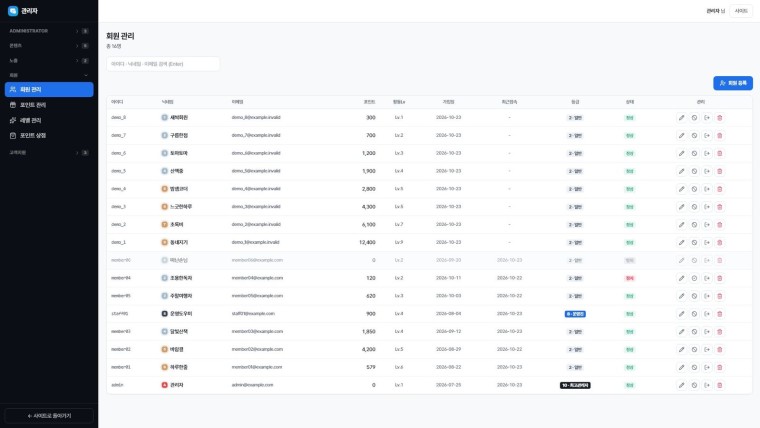760x428 pixels.
Task: Click the admin logo icon in sidebar
Action: (13, 11)
